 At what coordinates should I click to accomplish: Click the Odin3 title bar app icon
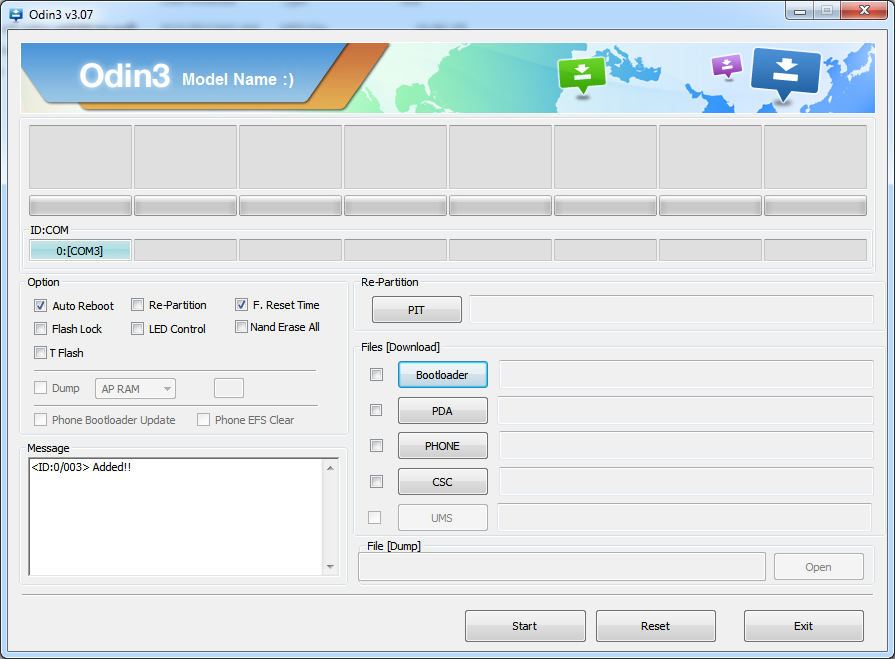click(16, 14)
